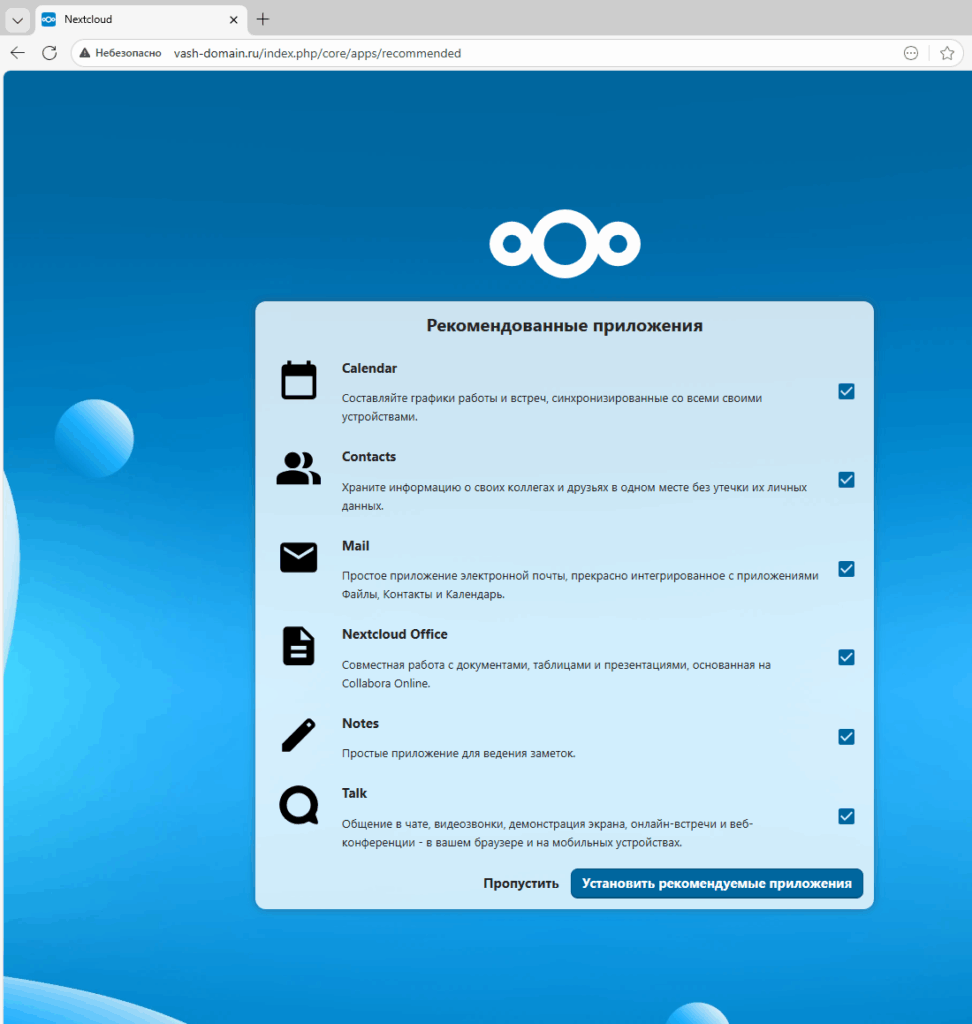Click the Calendar app icon
Image resolution: width=972 pixels, height=1024 pixels.
click(x=299, y=380)
